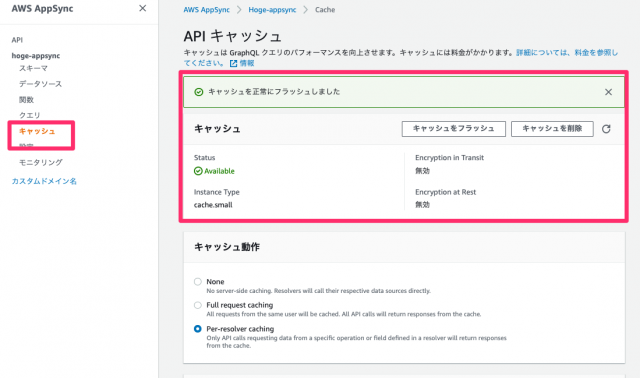The height and width of the screenshot is (378, 640).
Task: Select Per-resolver caching option
Action: (x=198, y=329)
